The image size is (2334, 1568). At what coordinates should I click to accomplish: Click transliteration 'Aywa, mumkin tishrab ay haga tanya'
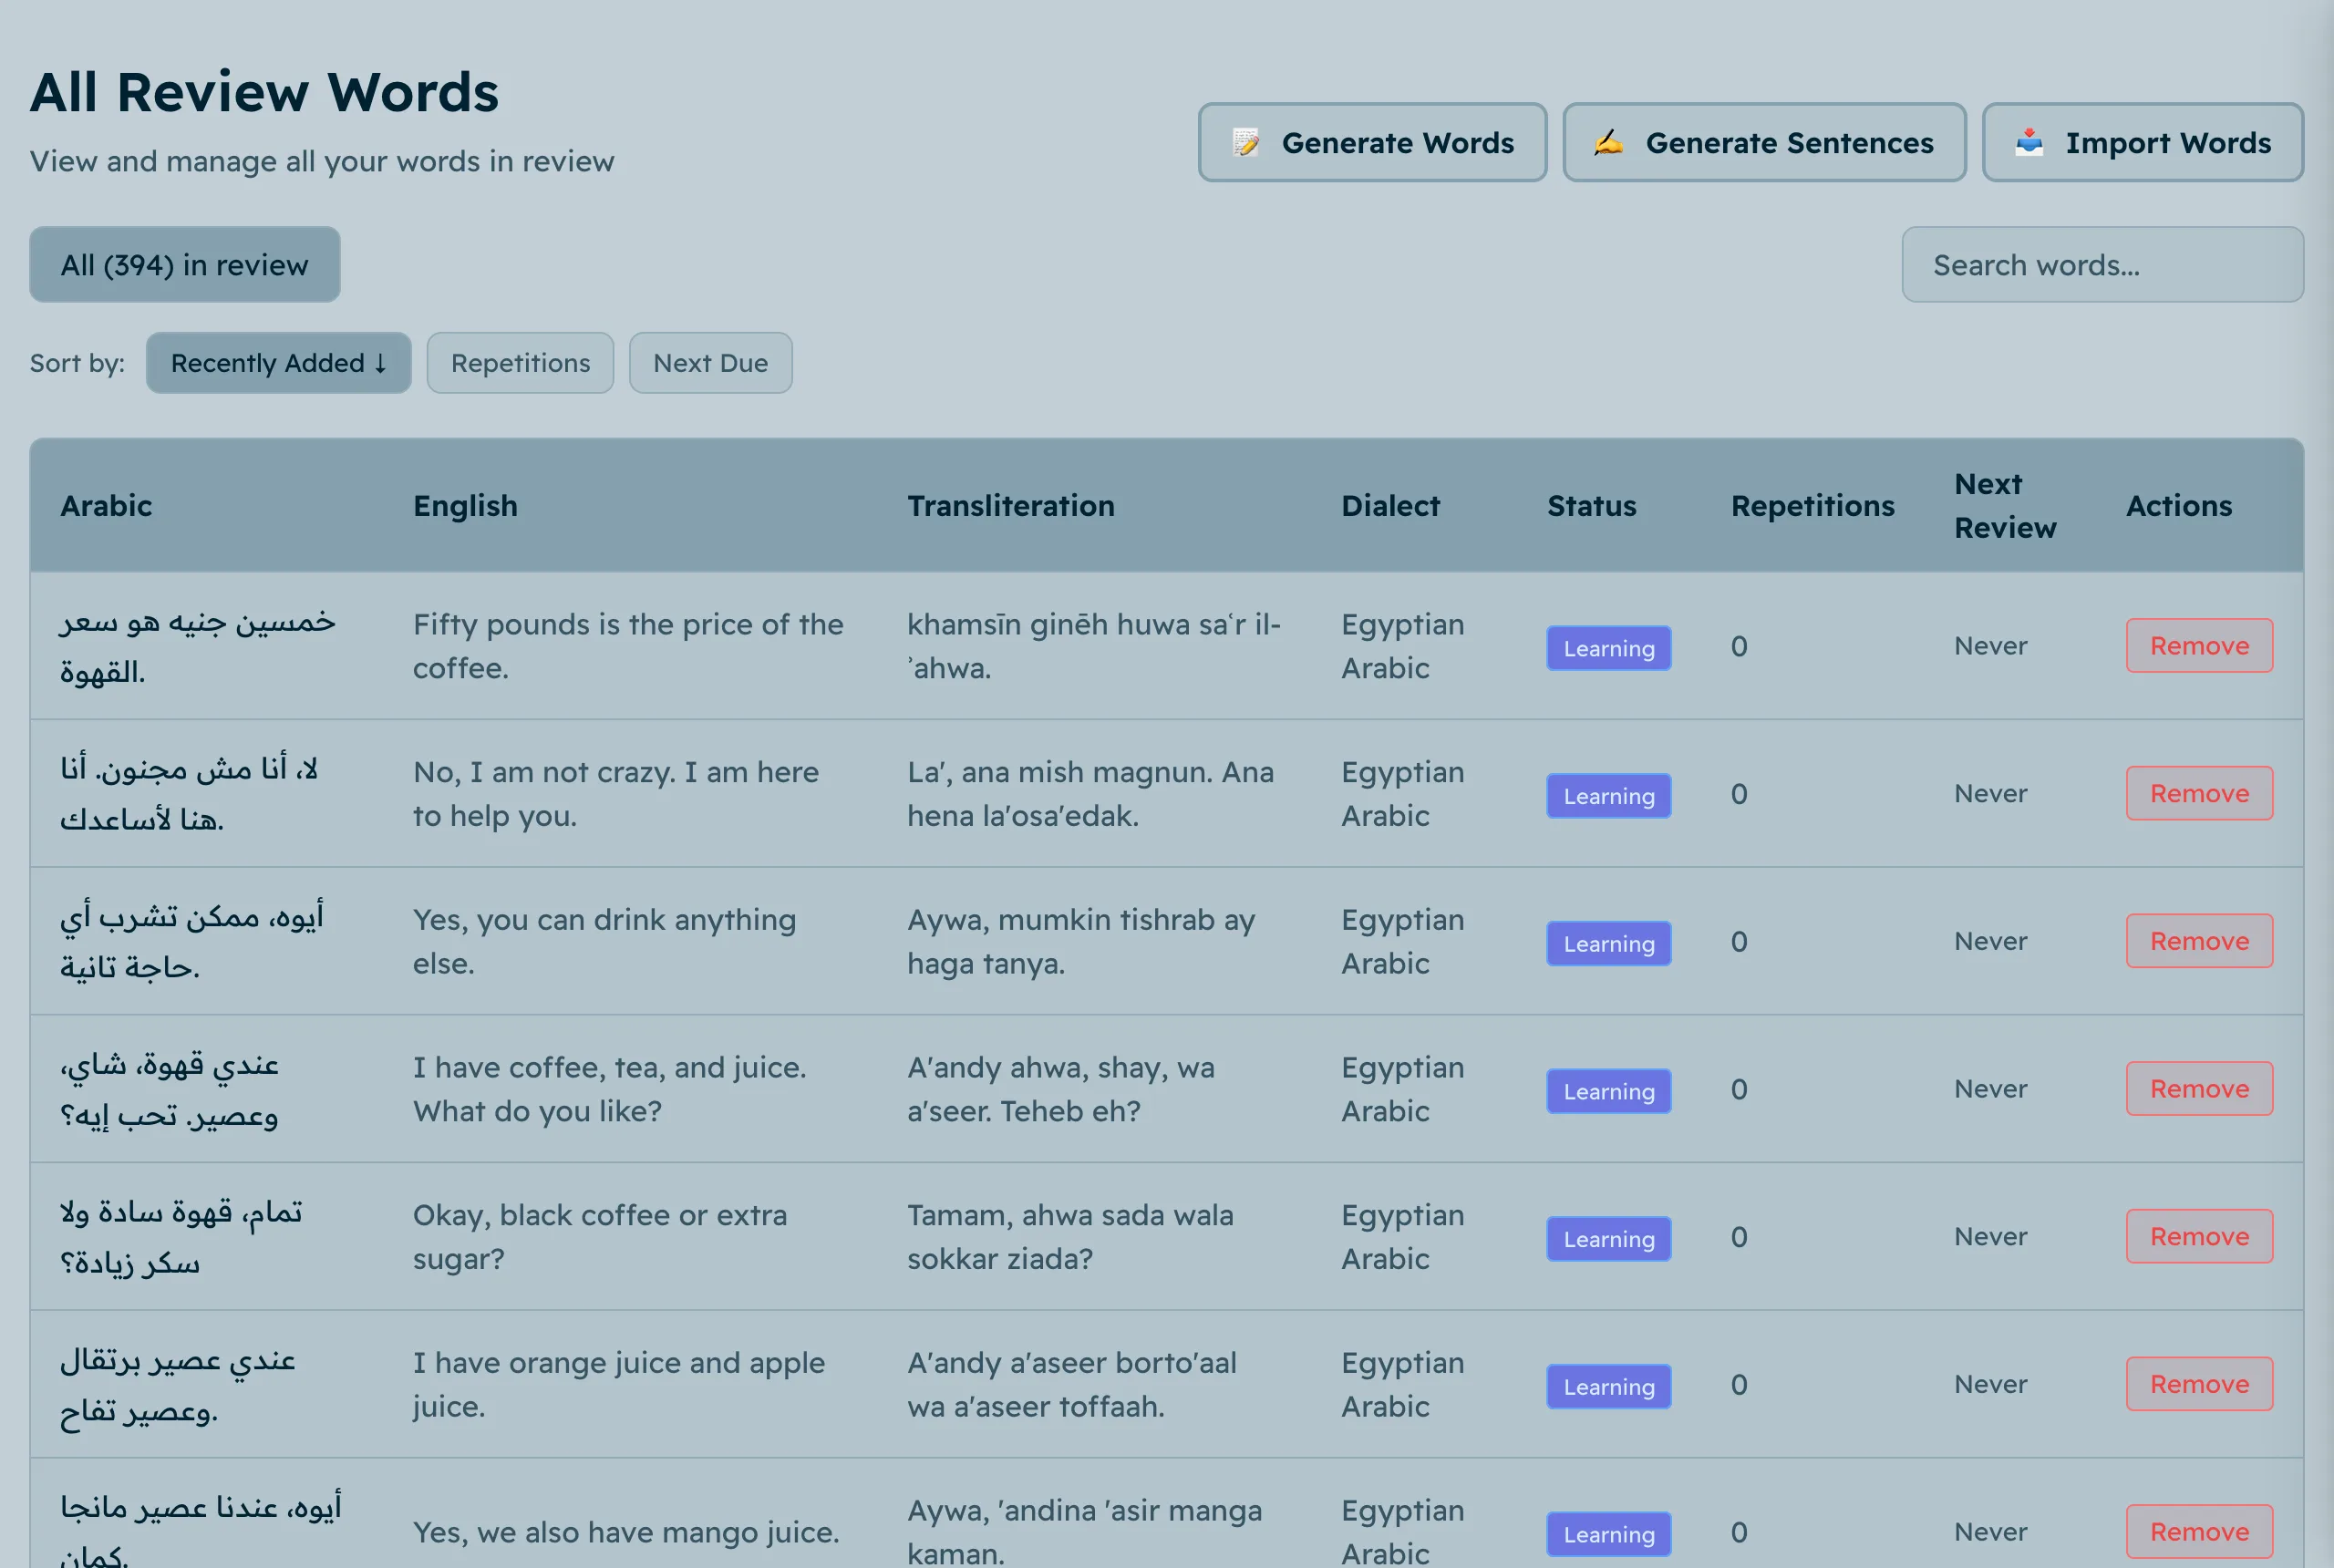click(x=1080, y=941)
